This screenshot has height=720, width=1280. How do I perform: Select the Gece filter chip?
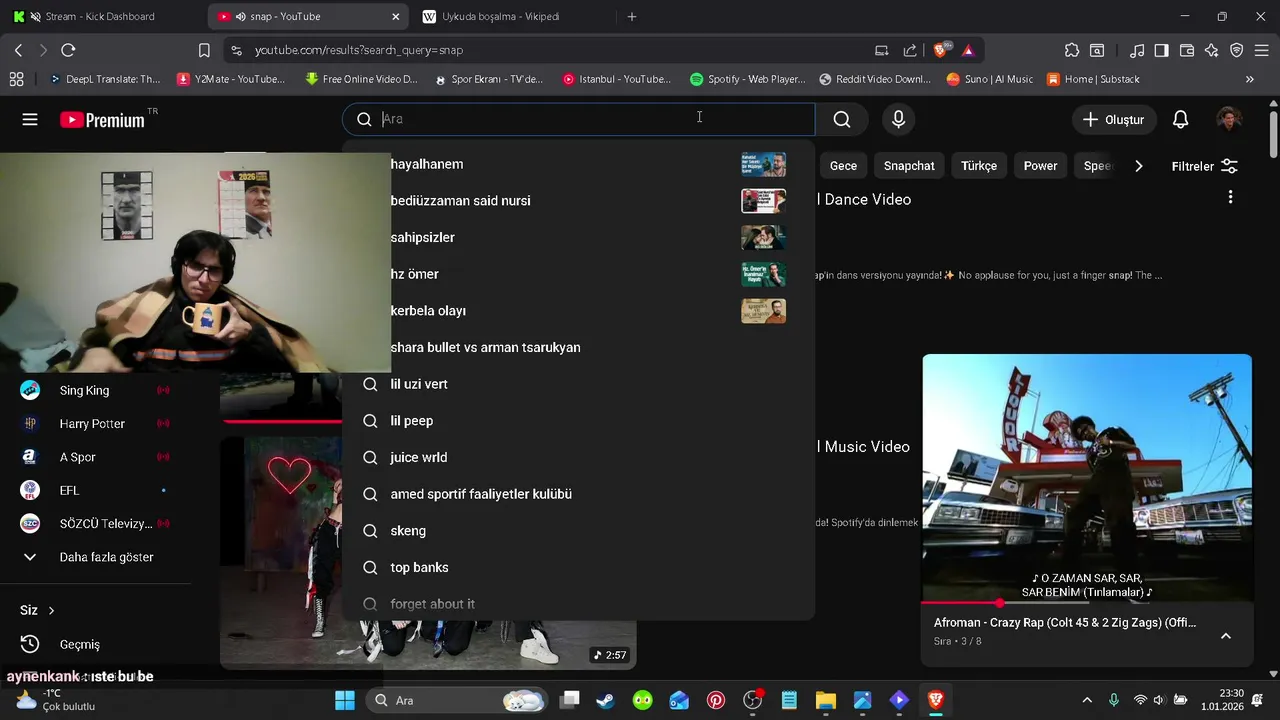(x=843, y=166)
